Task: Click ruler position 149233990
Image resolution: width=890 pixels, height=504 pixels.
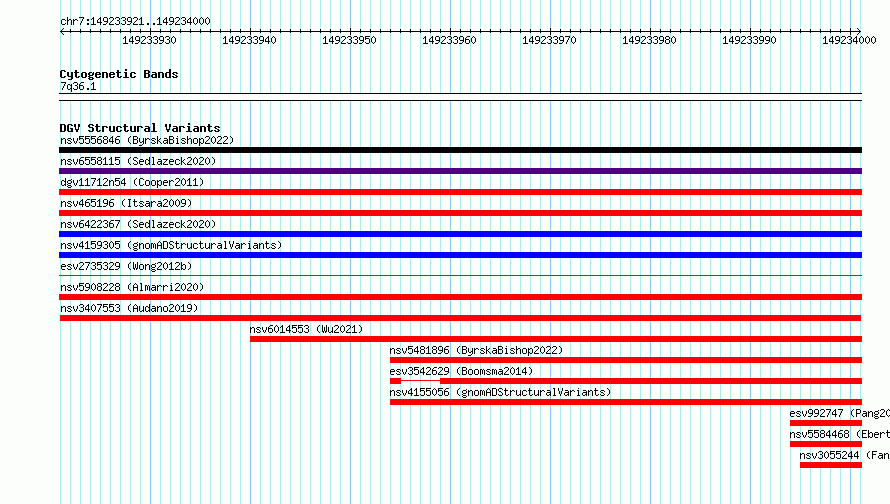Action: click(749, 40)
